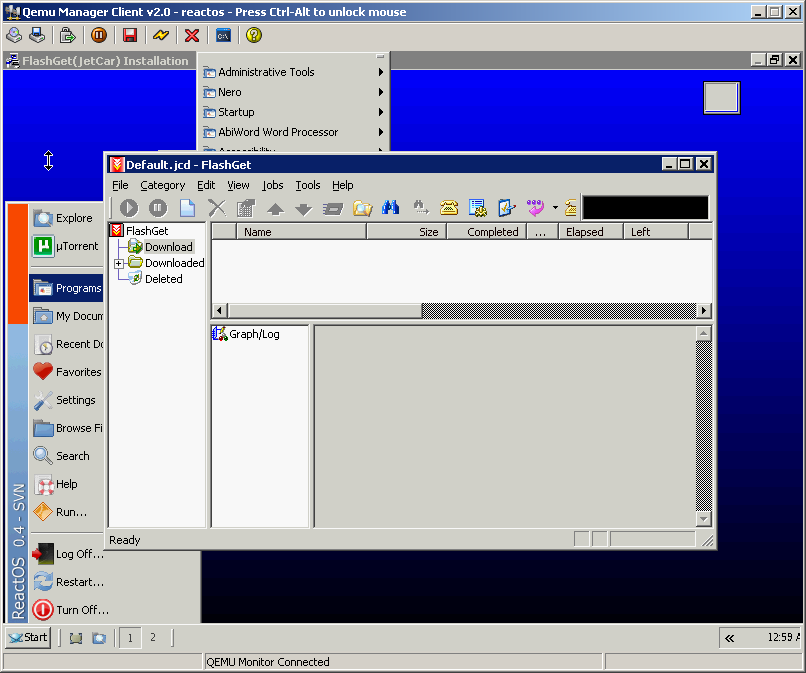
Task: Click the Move Down arrow icon
Action: tap(304, 209)
